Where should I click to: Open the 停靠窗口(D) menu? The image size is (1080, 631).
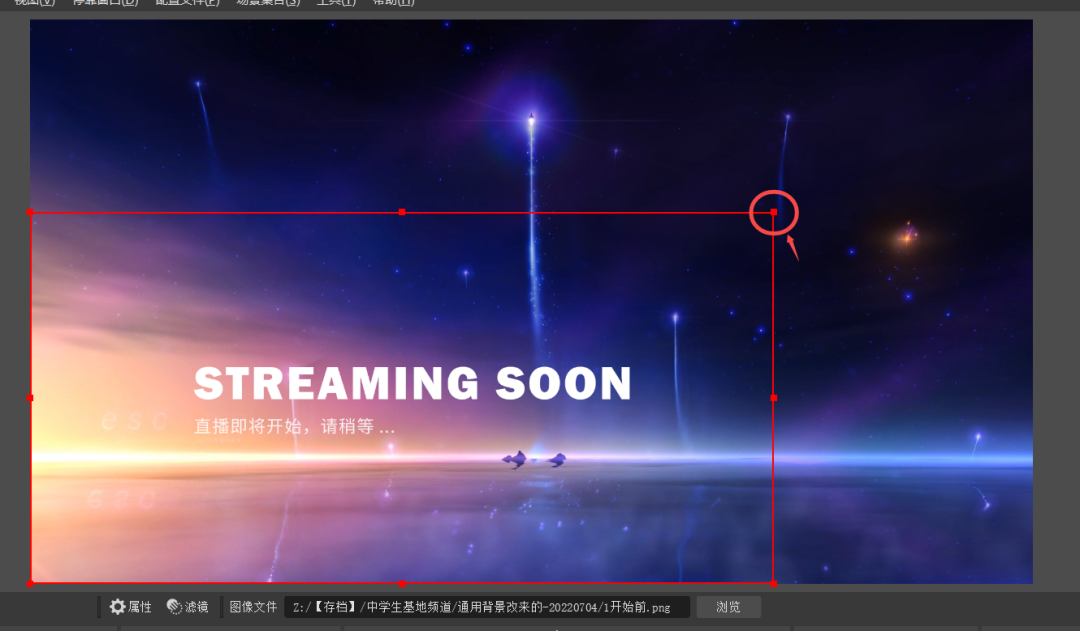[104, 3]
